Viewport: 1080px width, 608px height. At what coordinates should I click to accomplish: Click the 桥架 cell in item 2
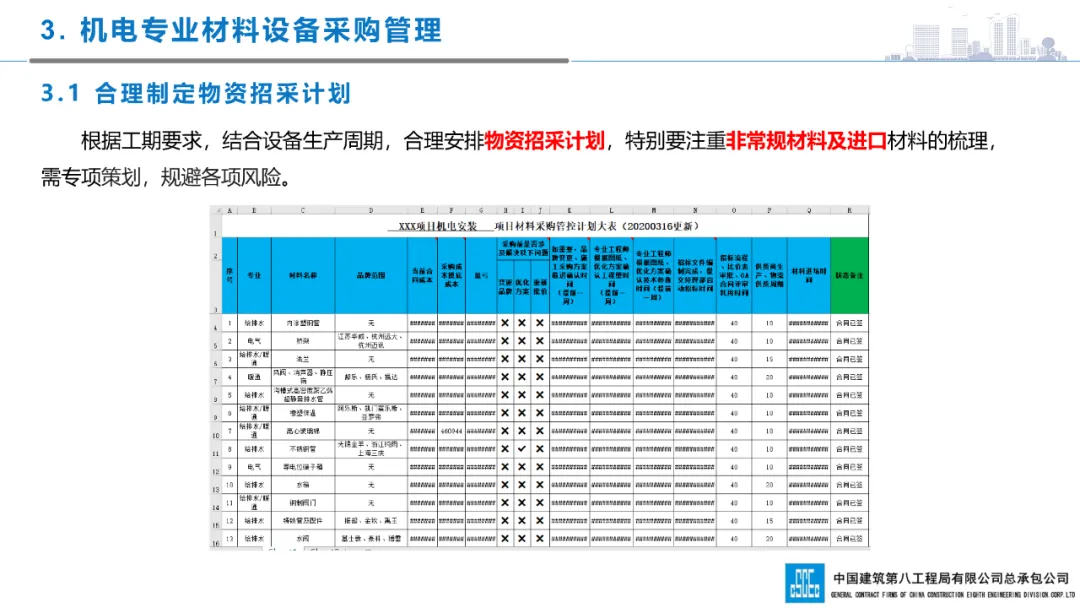pos(303,341)
